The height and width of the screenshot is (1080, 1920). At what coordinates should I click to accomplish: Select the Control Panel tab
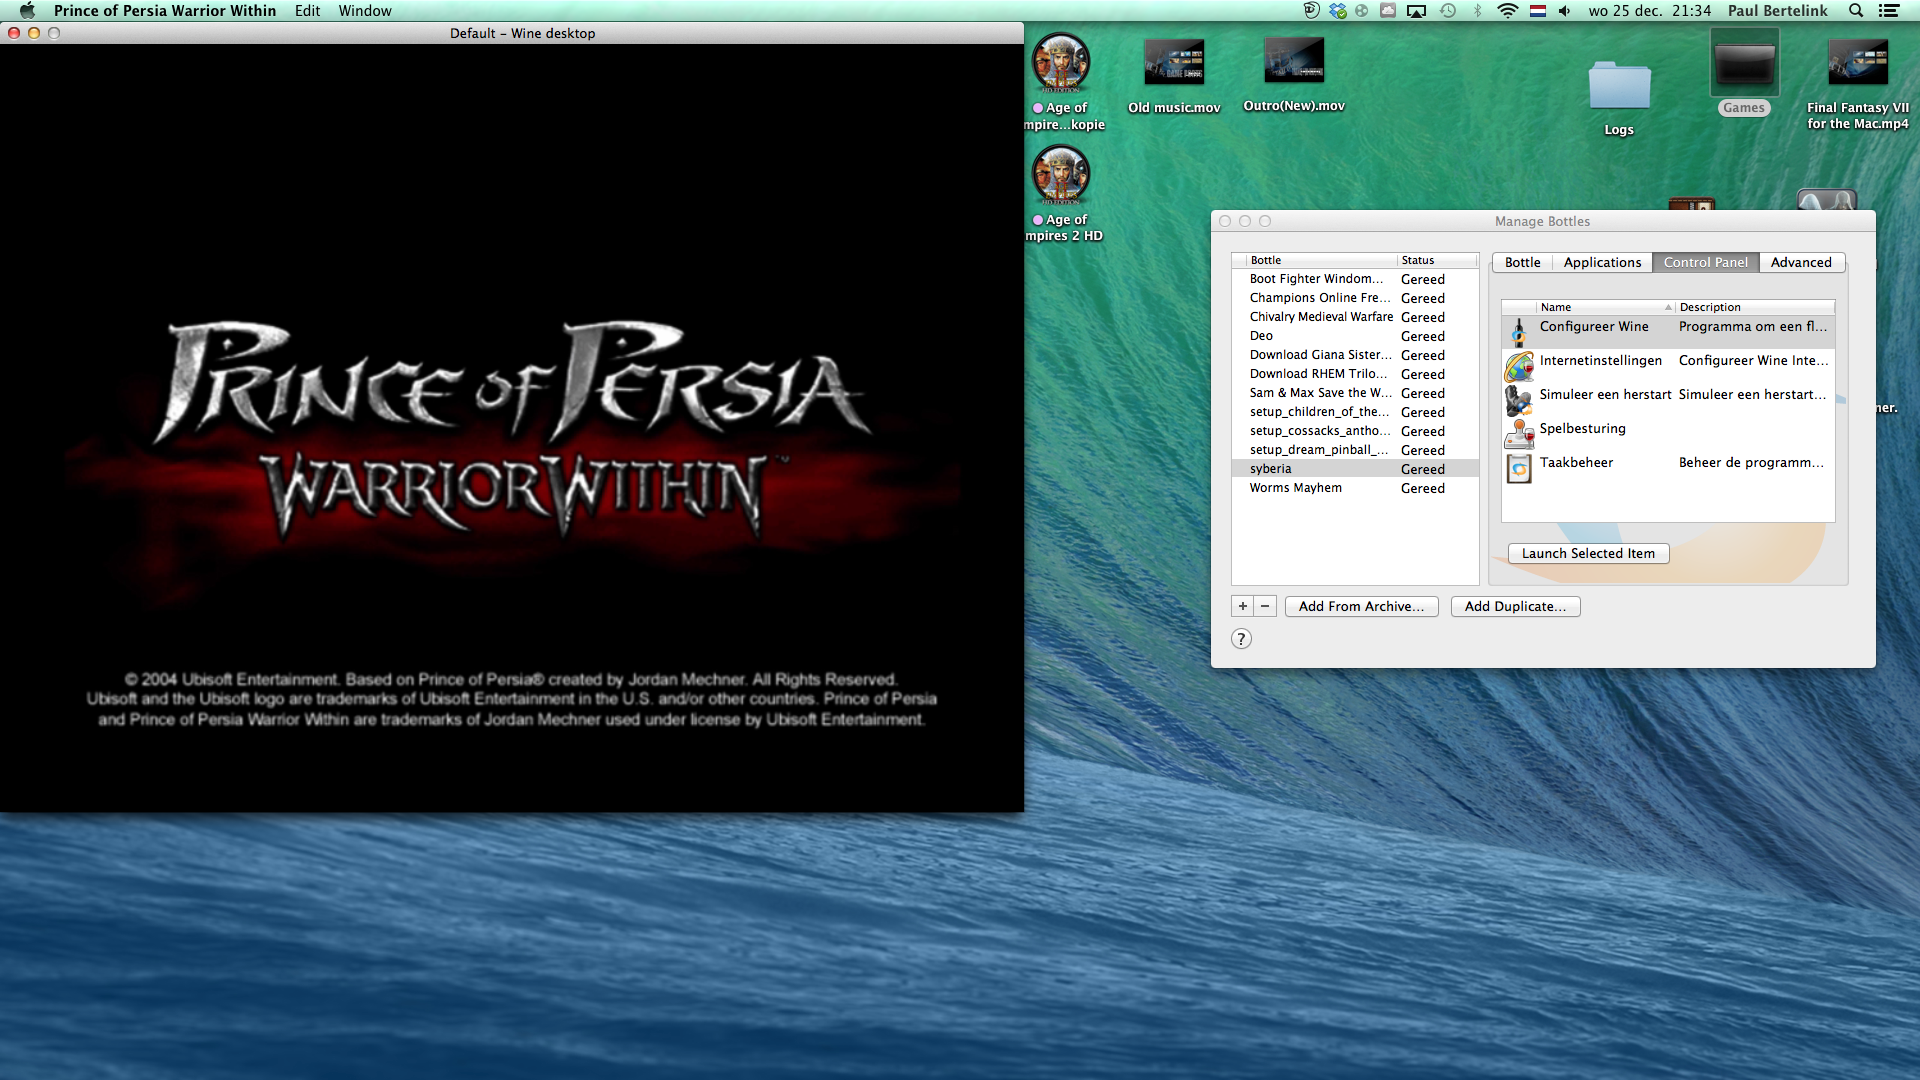(1705, 261)
